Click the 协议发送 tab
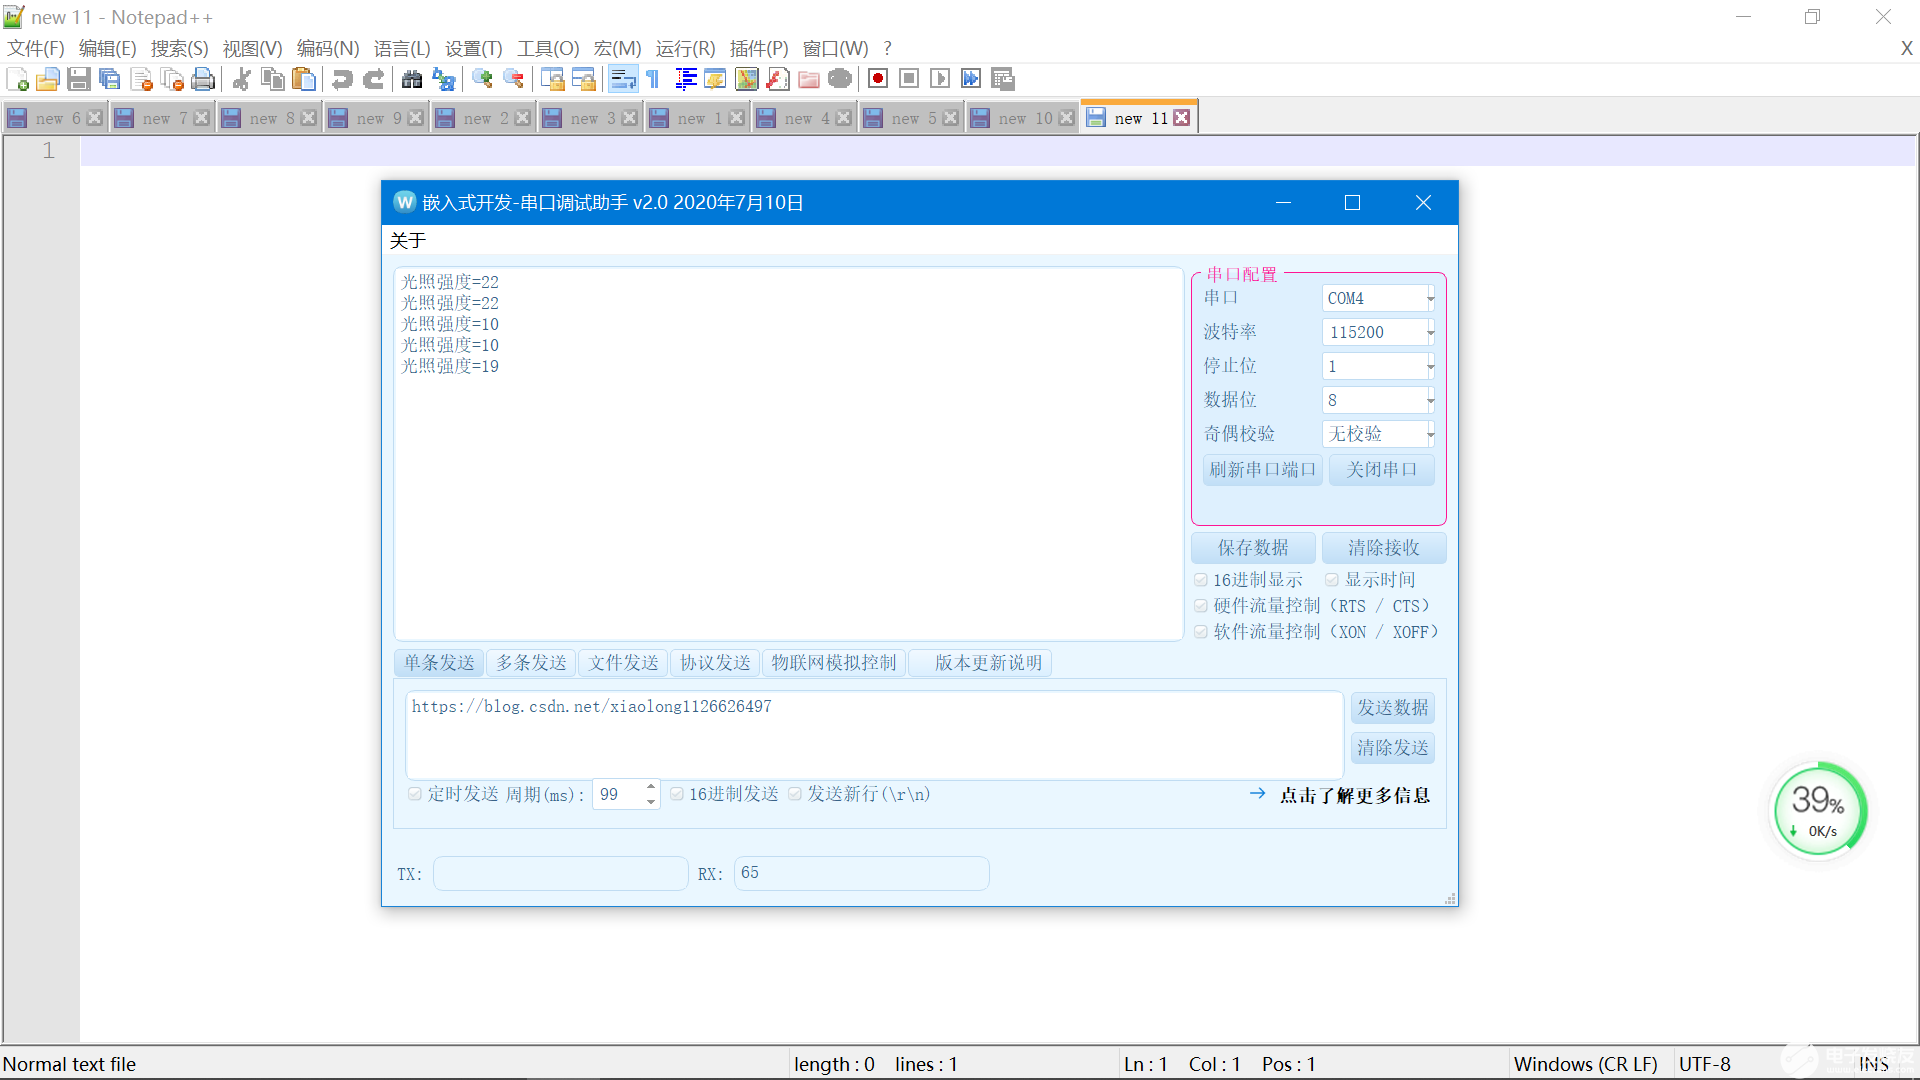This screenshot has height=1080, width=1920. (x=712, y=662)
